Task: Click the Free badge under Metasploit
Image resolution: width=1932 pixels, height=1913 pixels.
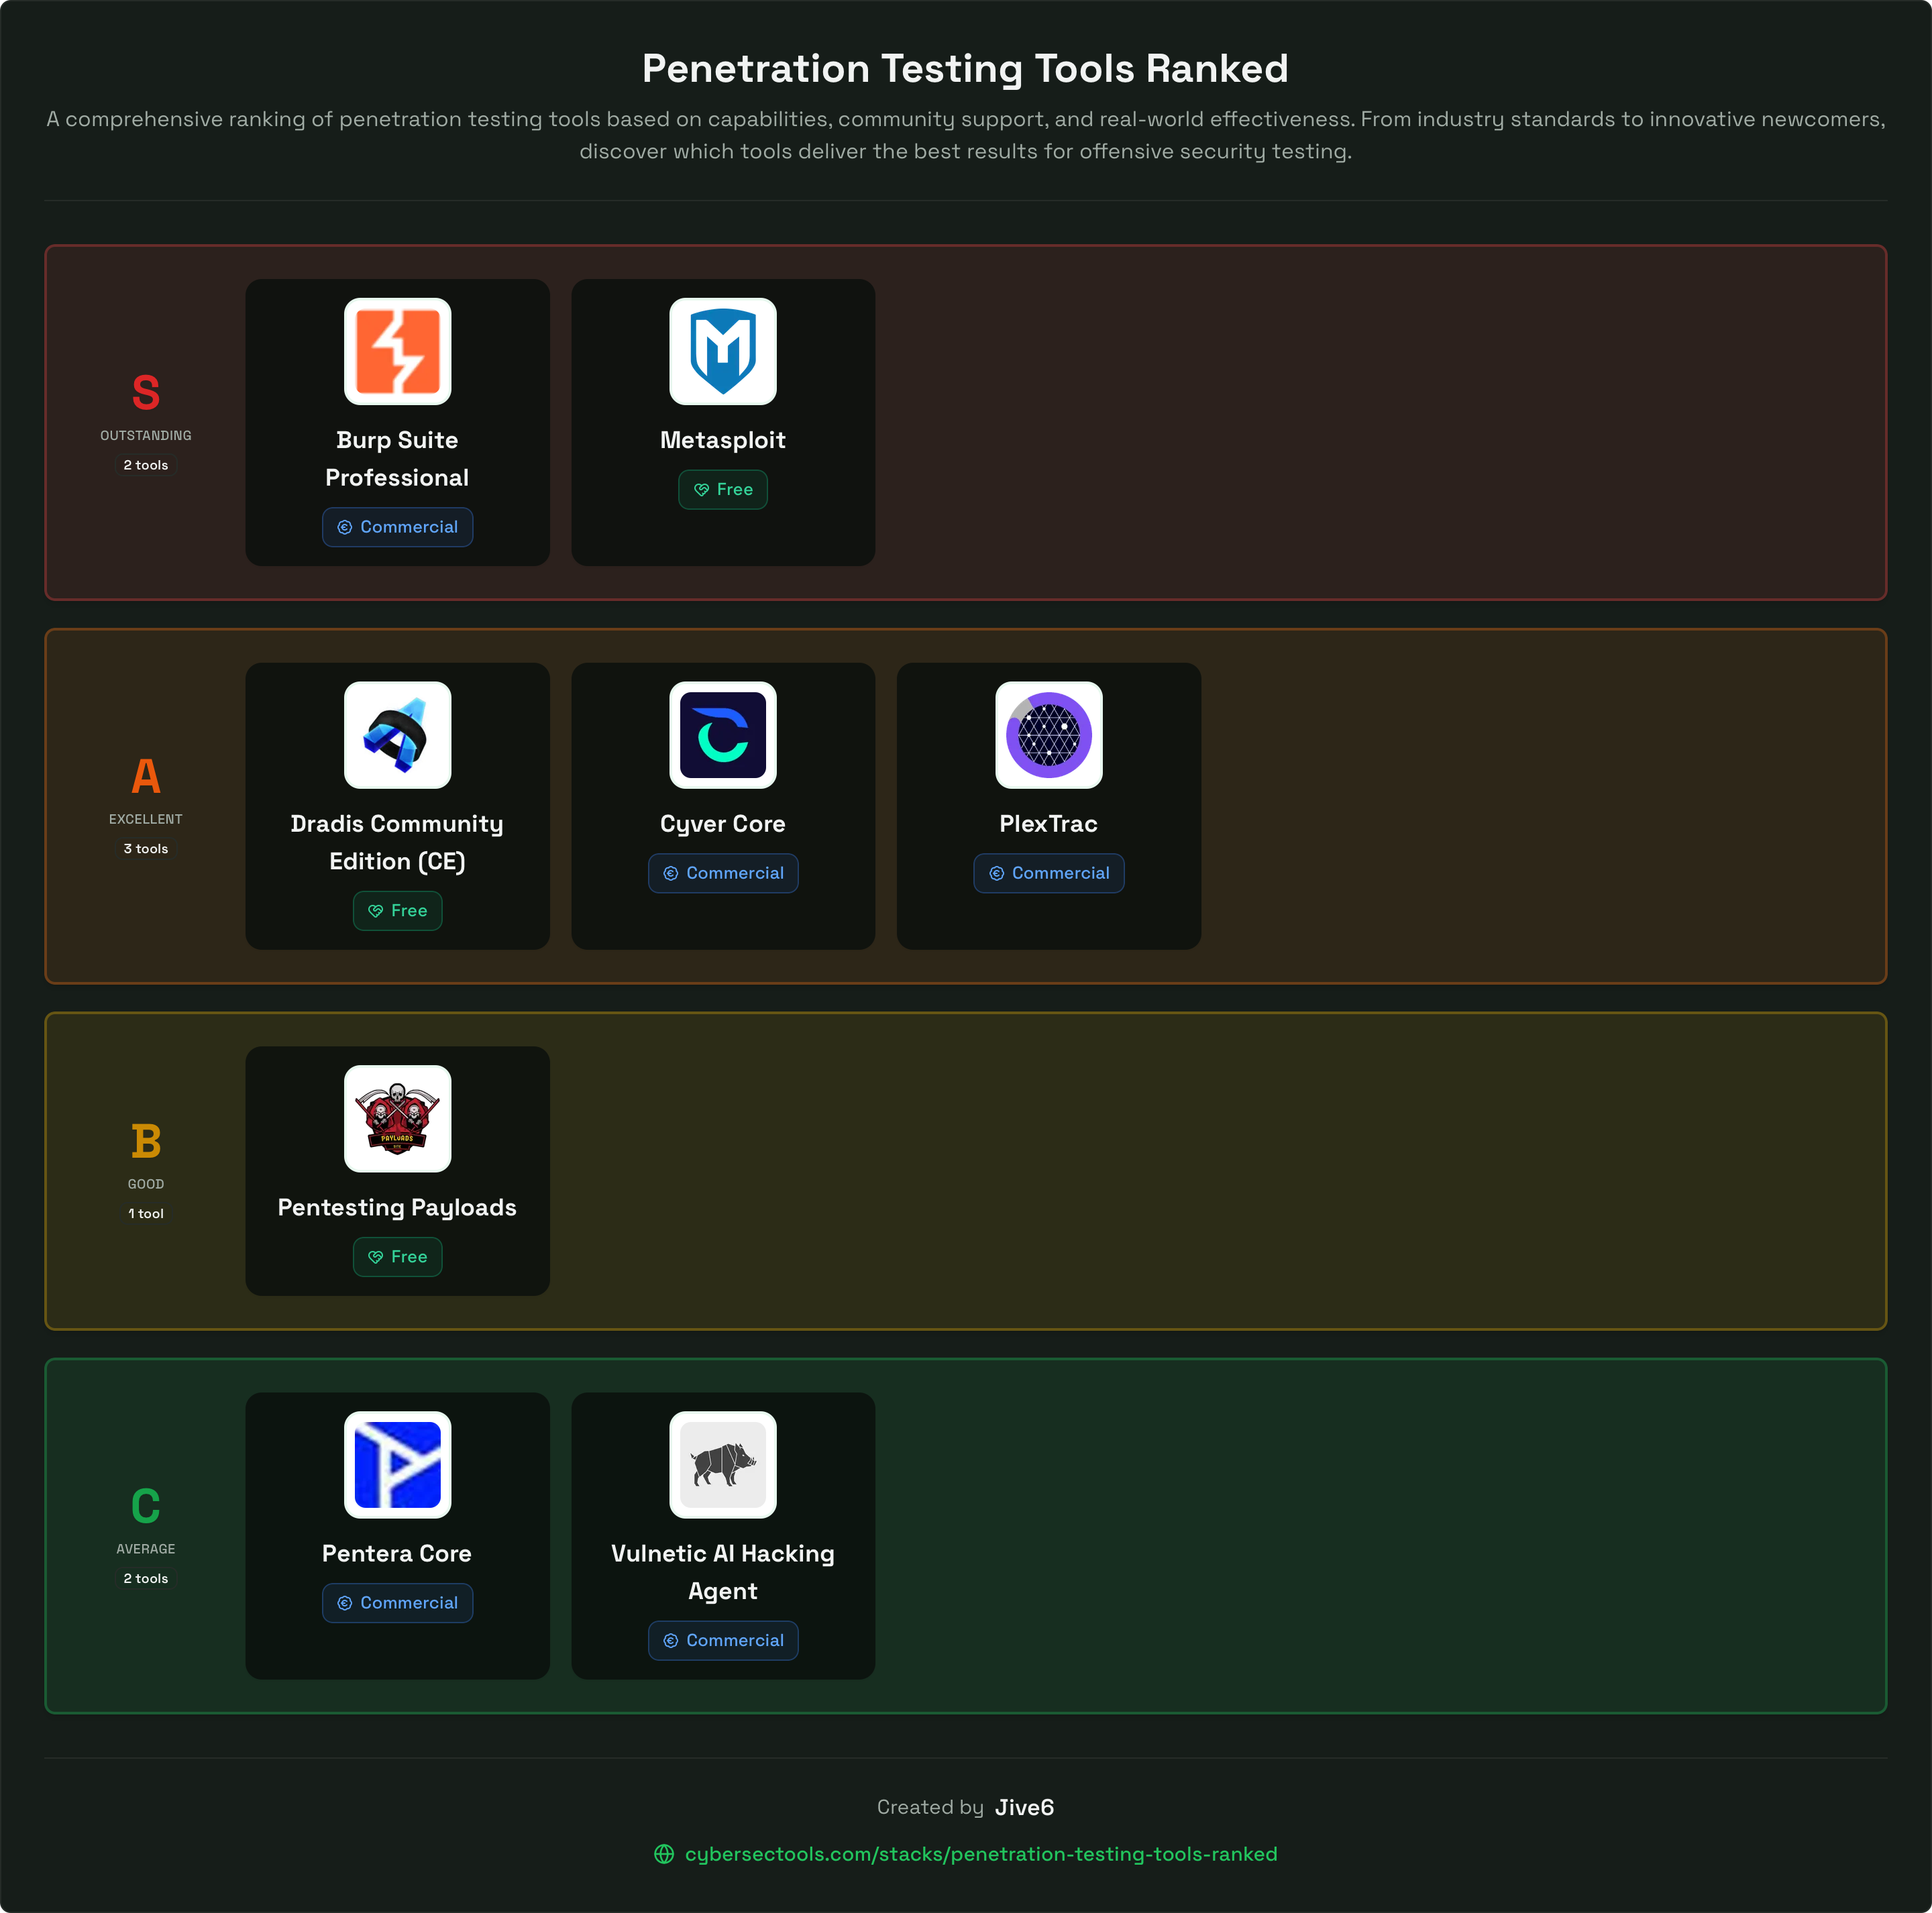Action: coord(723,489)
